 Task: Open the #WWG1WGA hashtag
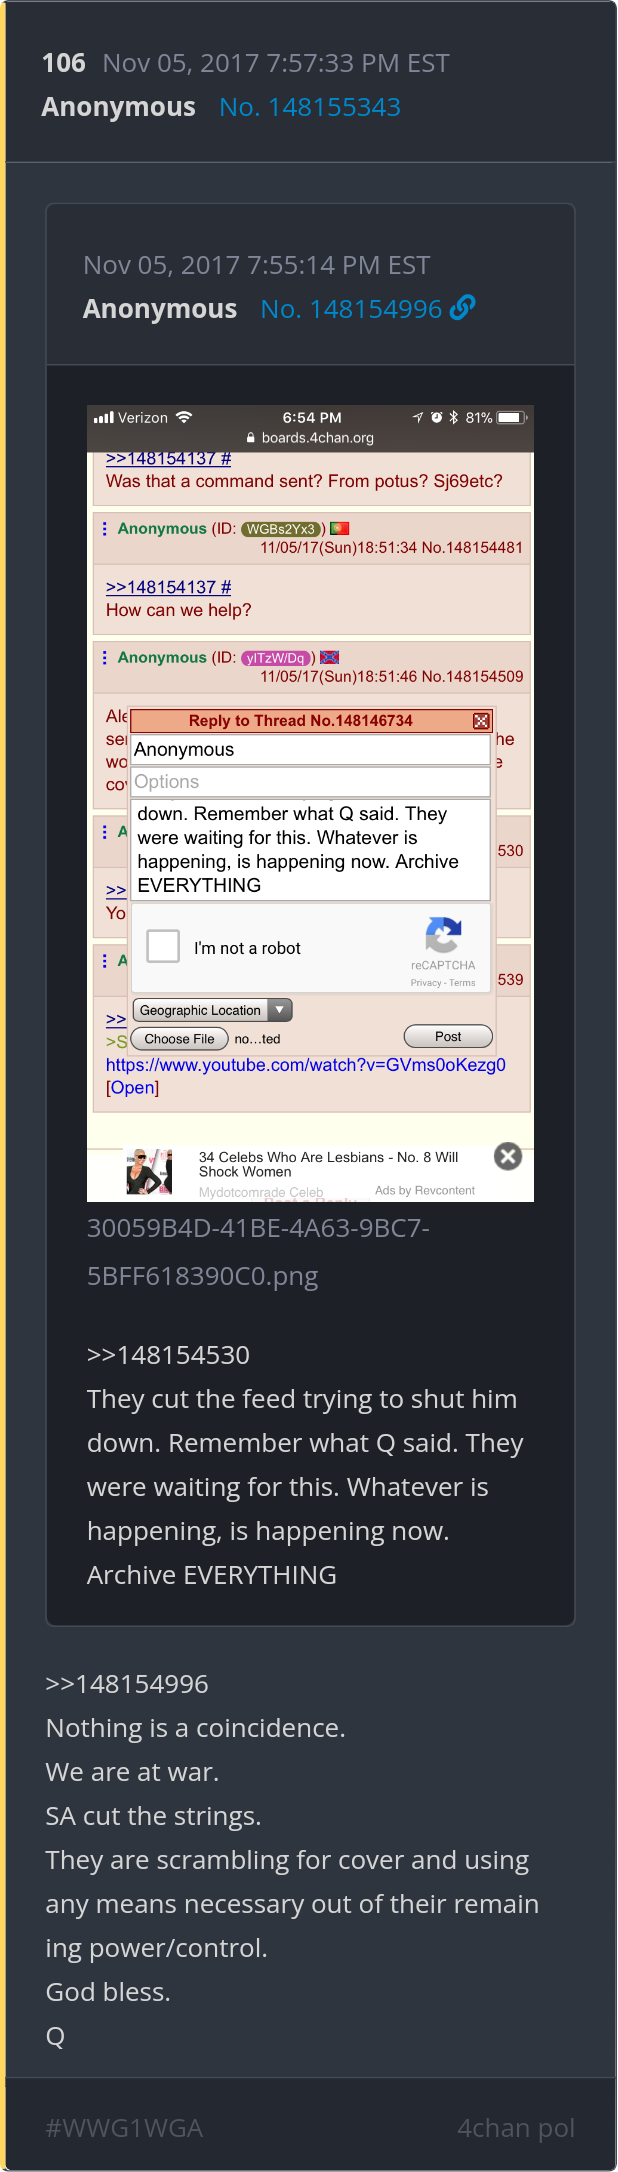124,2128
